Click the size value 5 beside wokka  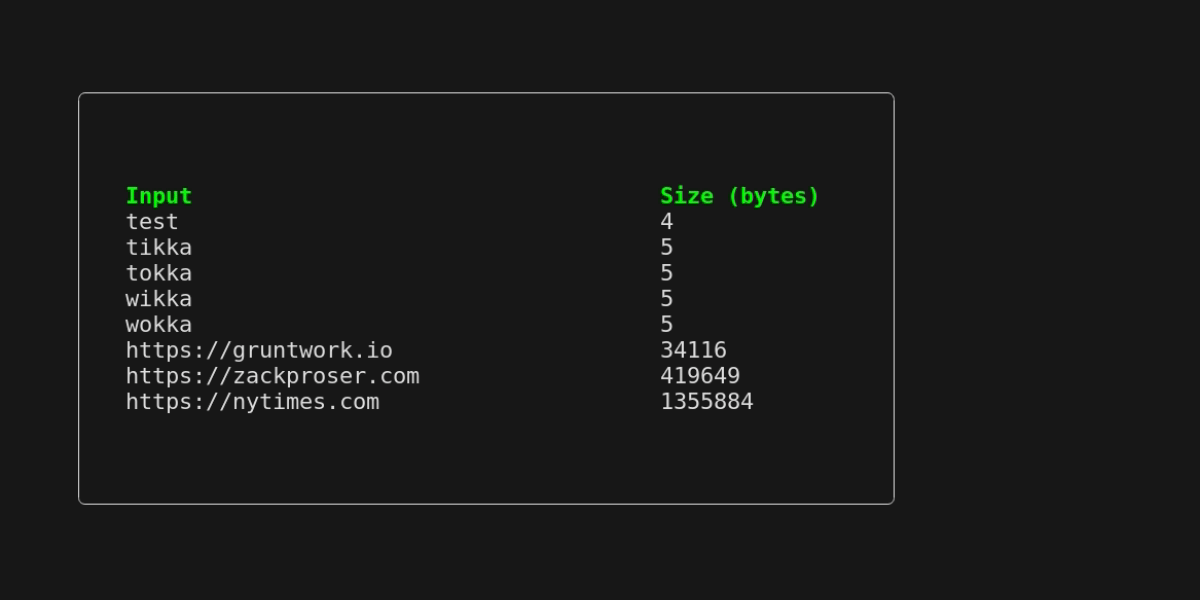click(667, 324)
